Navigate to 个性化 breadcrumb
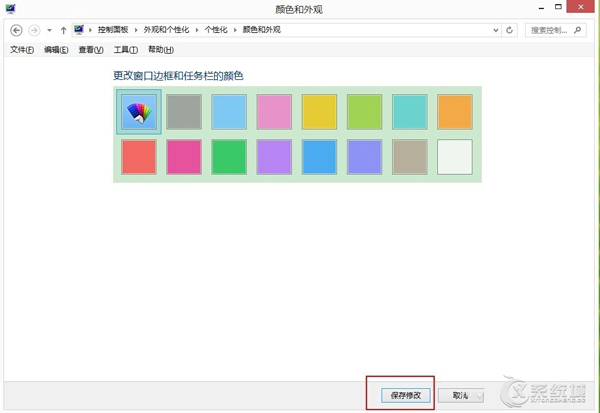The height and width of the screenshot is (413, 600). 216,30
